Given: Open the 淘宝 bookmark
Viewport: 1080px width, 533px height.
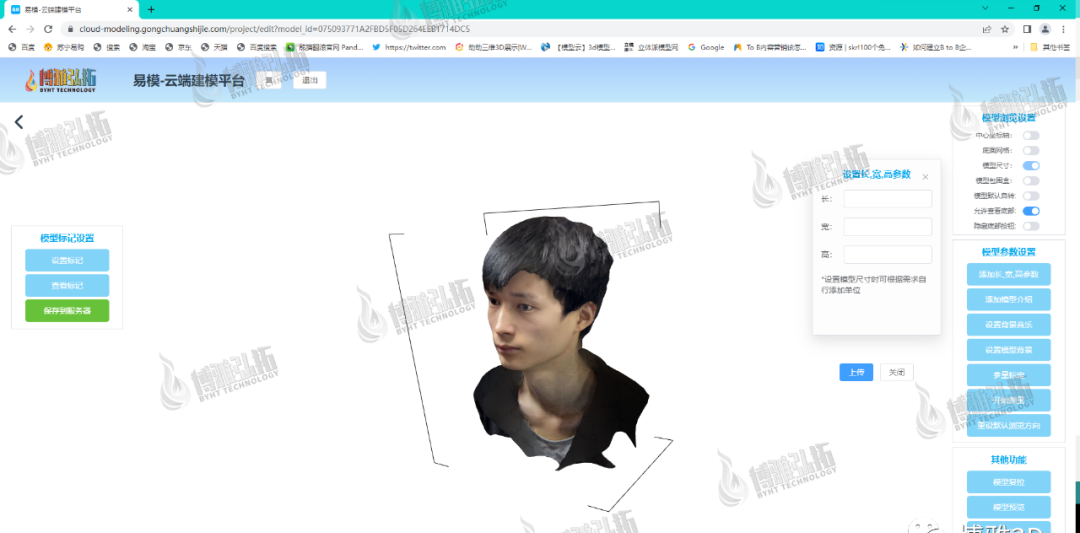Looking at the screenshot, I should pyautogui.click(x=143, y=48).
